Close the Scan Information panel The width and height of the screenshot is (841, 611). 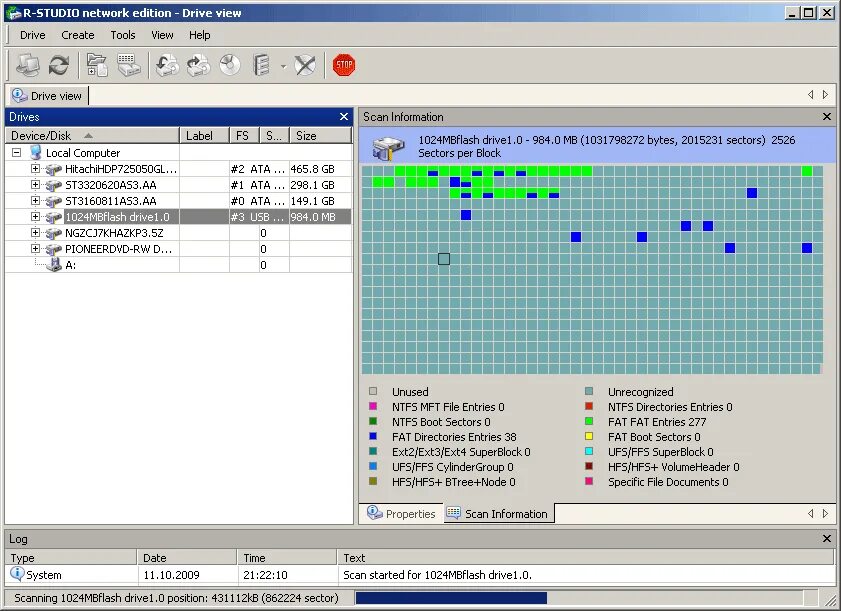[x=827, y=116]
